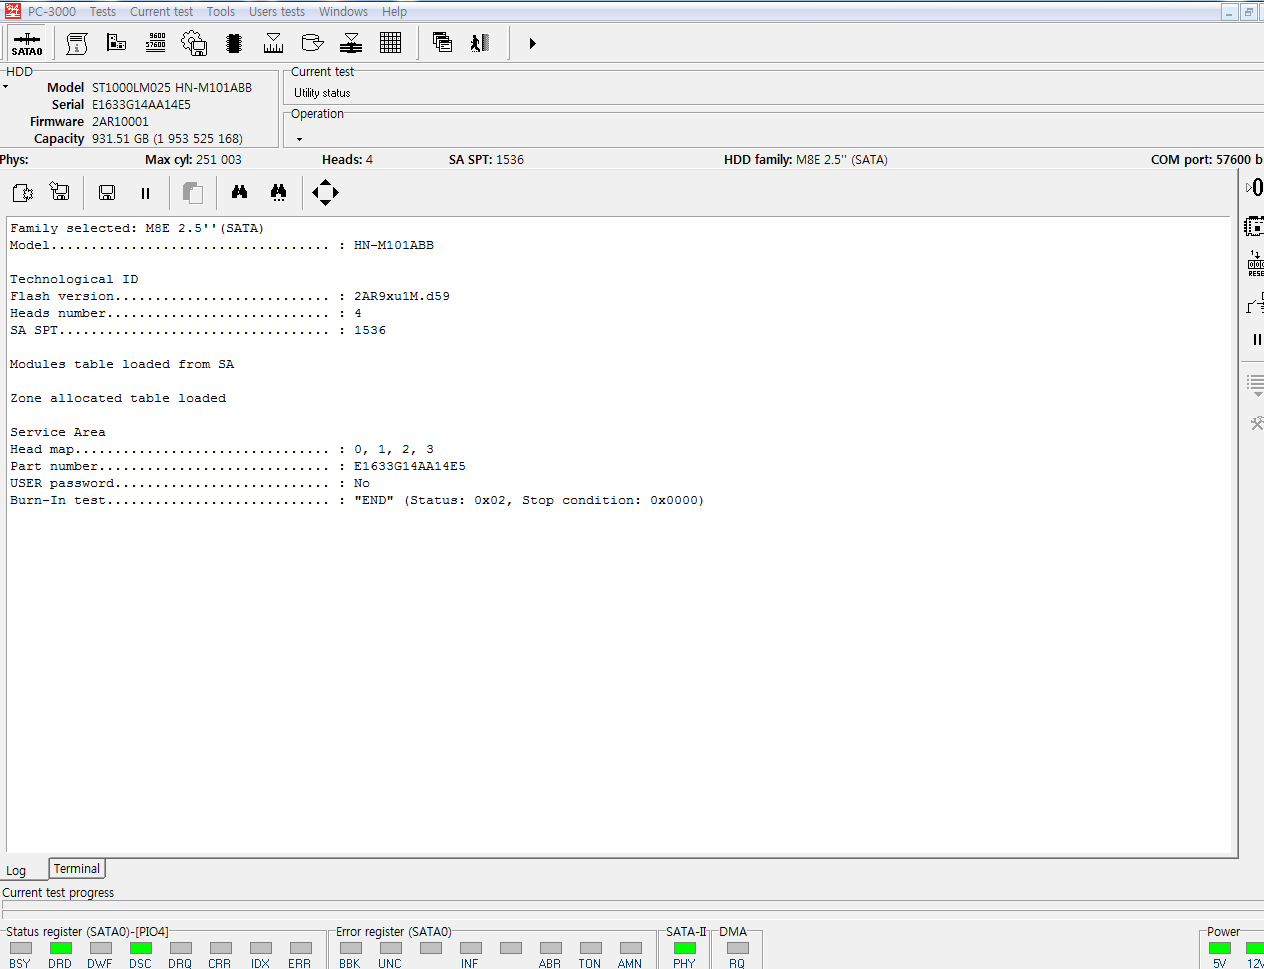The height and width of the screenshot is (969, 1264).
Task: Click the binoculars find icon
Action: point(239,192)
